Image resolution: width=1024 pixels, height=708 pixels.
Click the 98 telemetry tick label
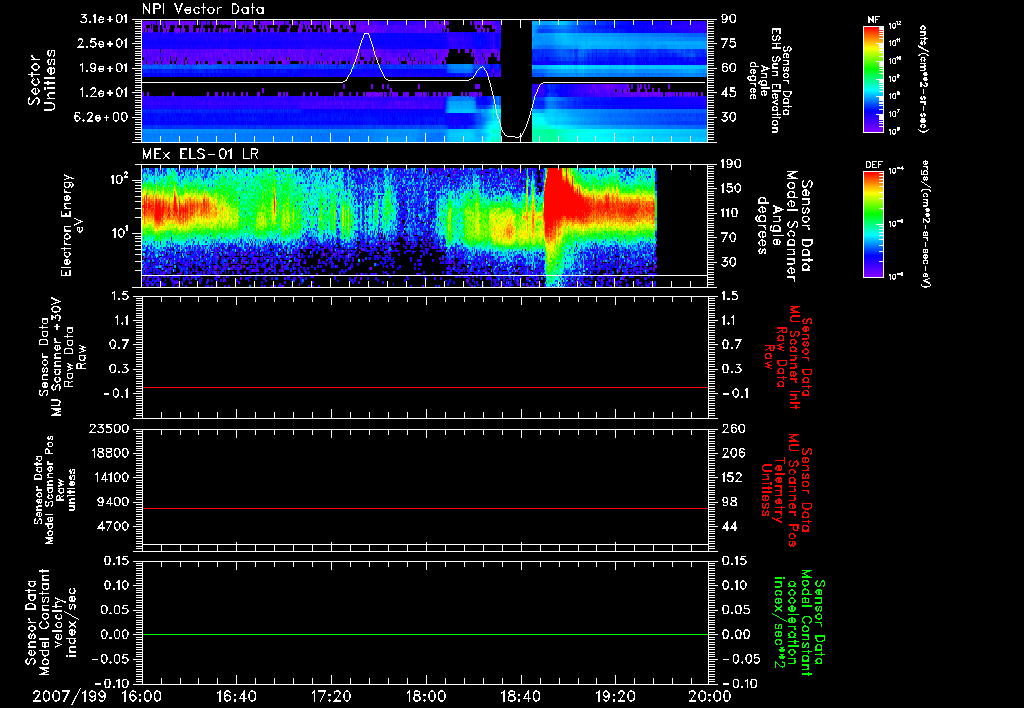pos(728,502)
